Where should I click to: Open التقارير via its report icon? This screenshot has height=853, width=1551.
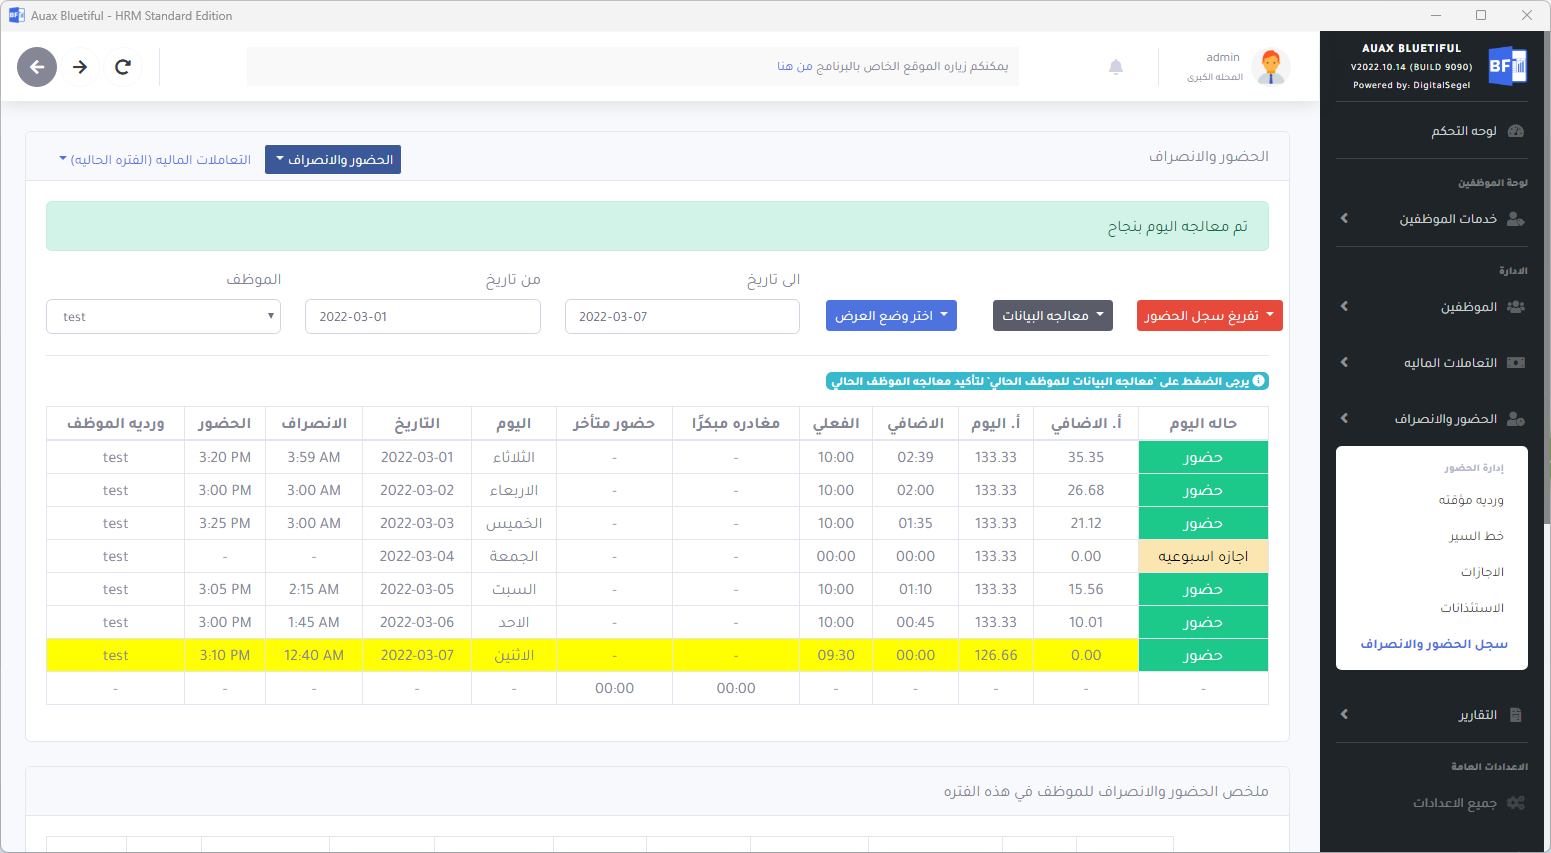tap(1516, 715)
